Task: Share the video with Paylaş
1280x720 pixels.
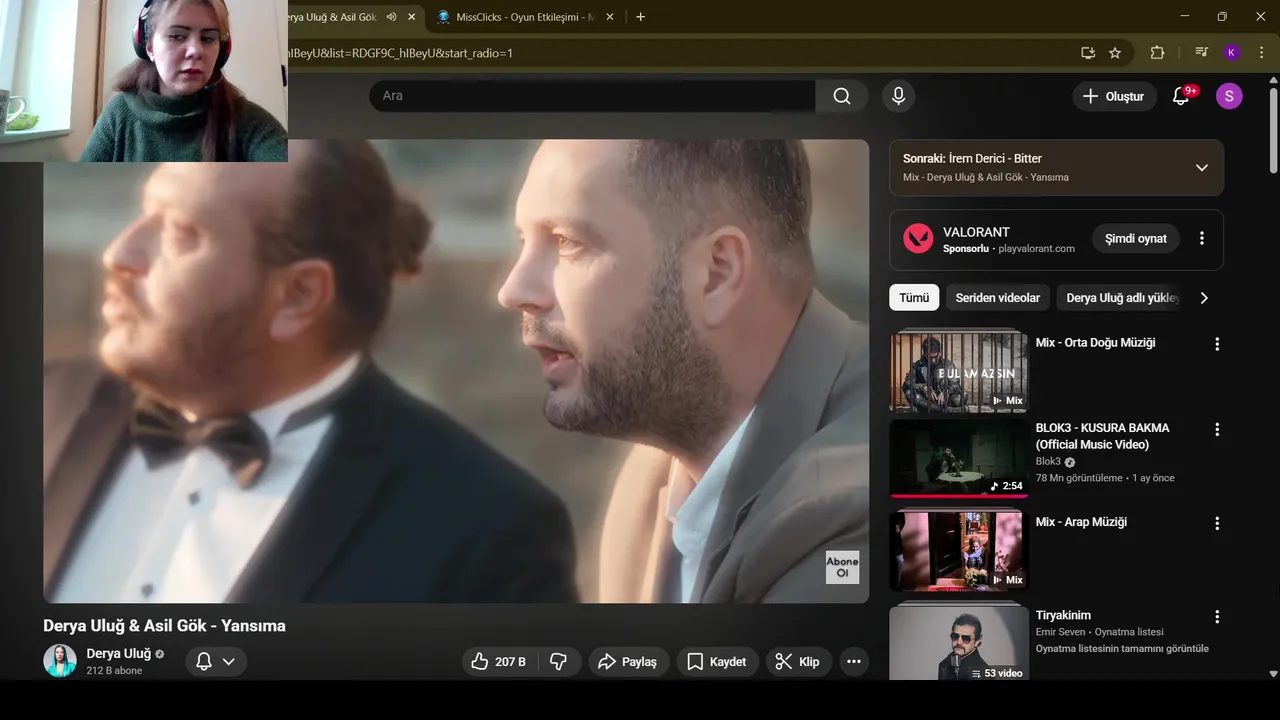Action: point(627,662)
